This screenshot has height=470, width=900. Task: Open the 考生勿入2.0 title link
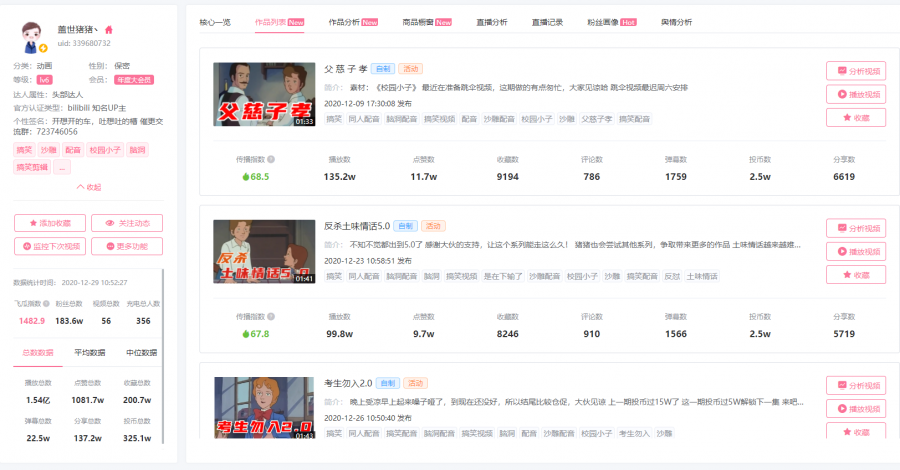(348, 383)
